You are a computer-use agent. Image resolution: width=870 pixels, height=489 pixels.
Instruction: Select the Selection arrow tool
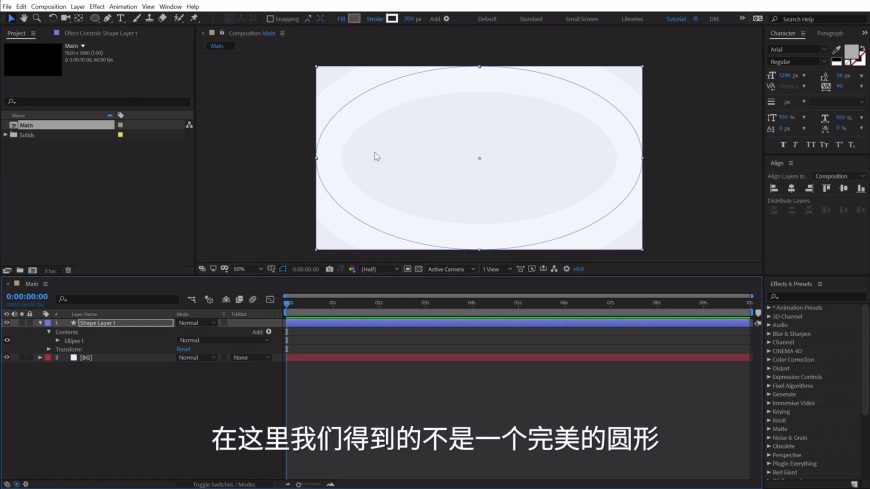[11, 18]
